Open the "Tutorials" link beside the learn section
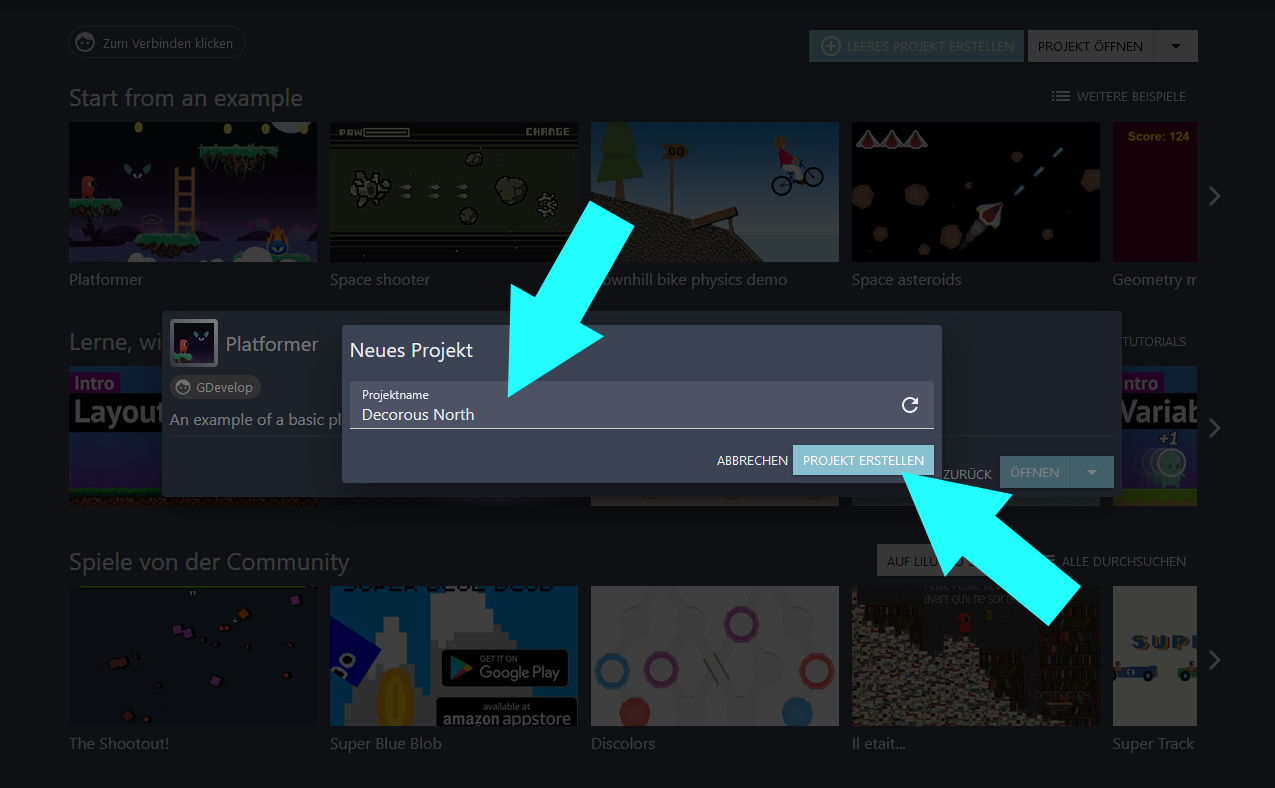The image size is (1275, 788). [x=1153, y=341]
